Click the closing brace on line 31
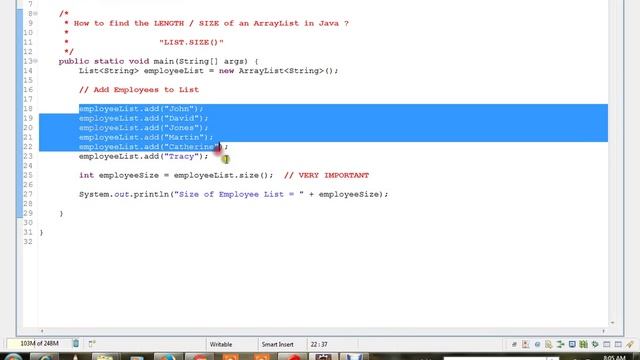The width and height of the screenshot is (640, 360). pyautogui.click(x=41, y=233)
